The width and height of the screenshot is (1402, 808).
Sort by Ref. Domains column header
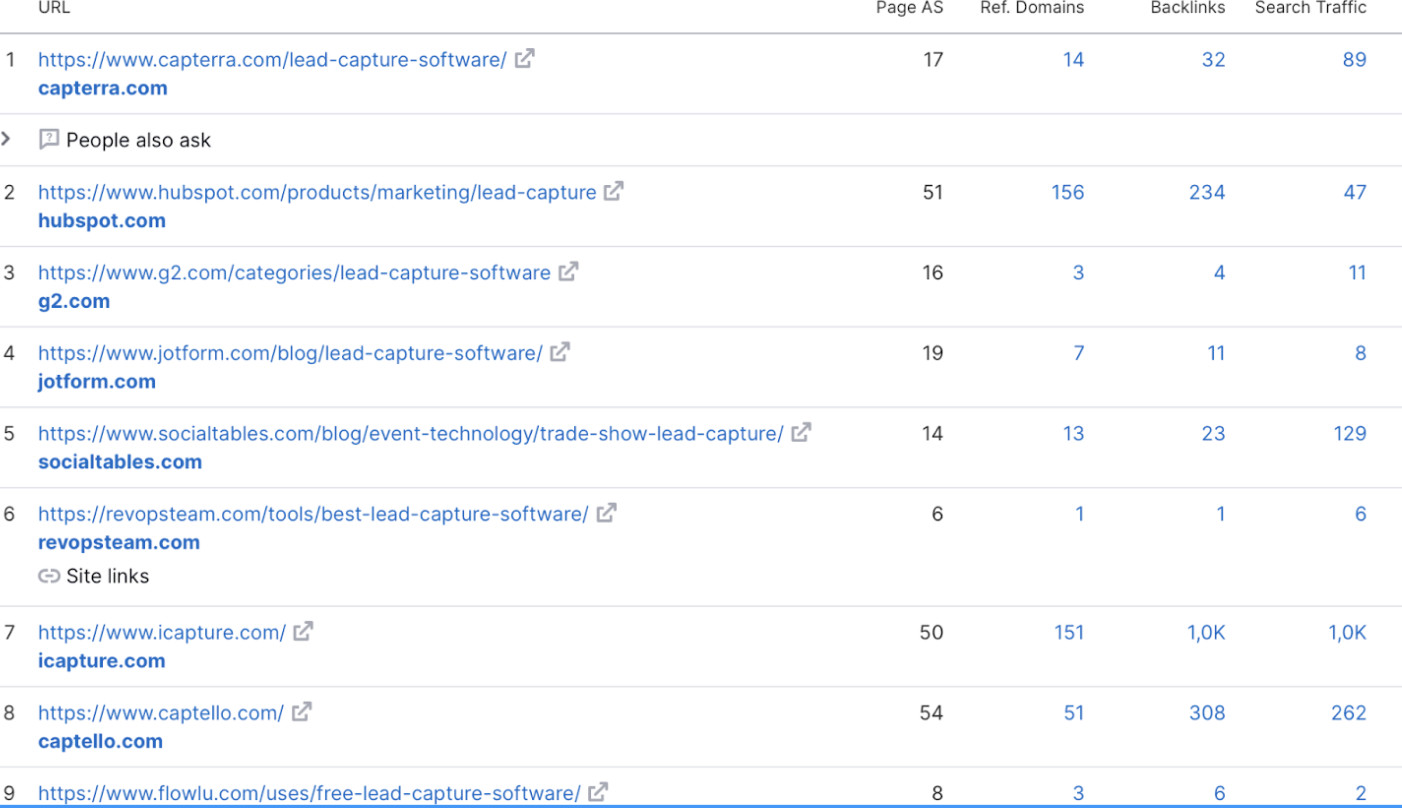pyautogui.click(x=1031, y=8)
